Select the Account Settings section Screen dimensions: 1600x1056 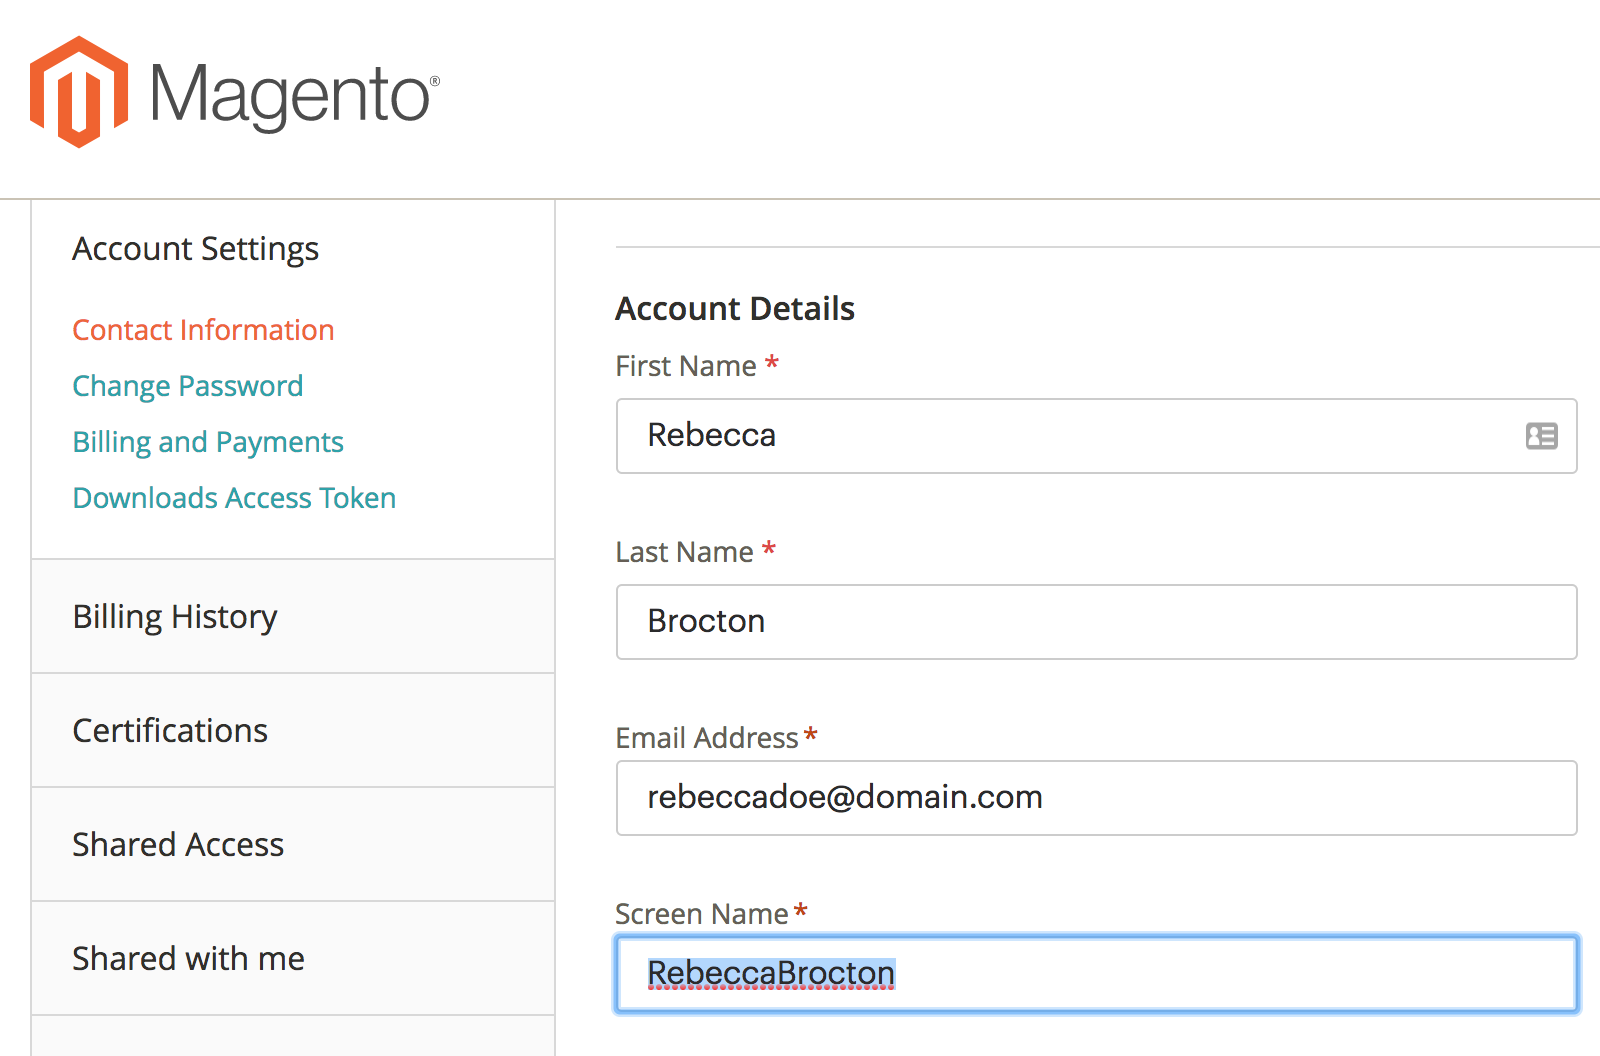[195, 249]
